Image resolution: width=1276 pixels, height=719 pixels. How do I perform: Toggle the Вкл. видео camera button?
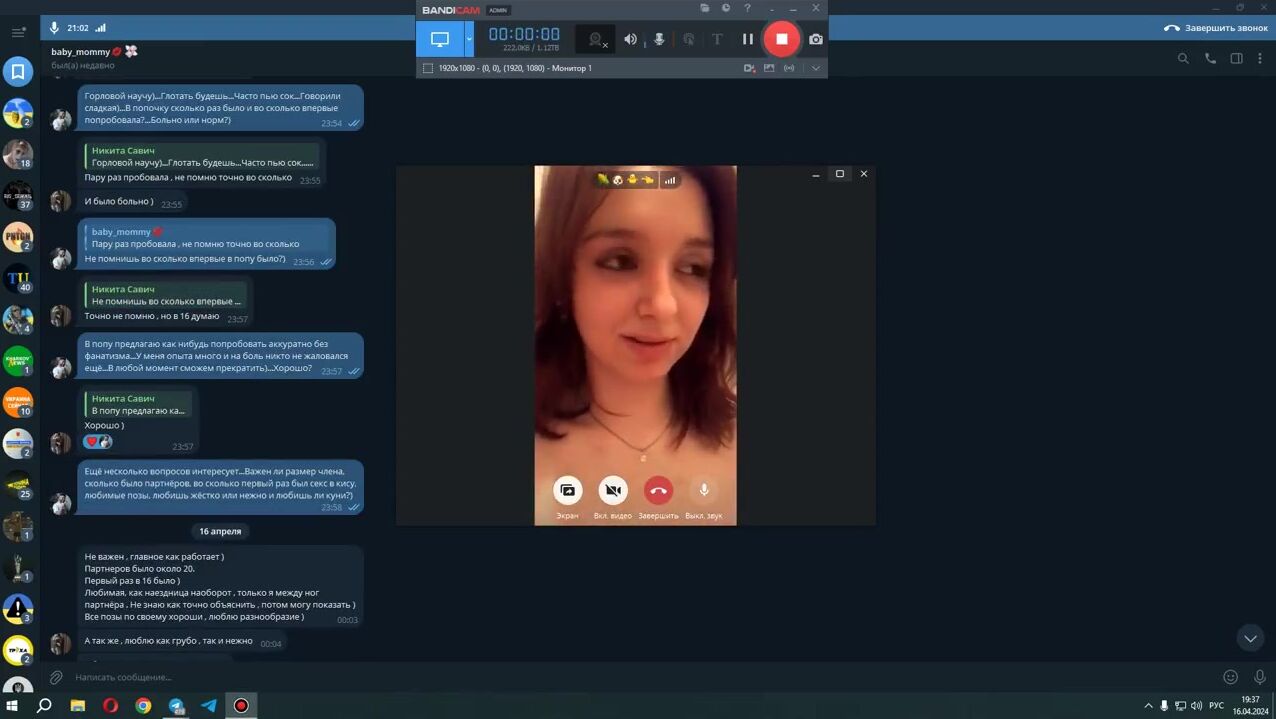(x=613, y=490)
